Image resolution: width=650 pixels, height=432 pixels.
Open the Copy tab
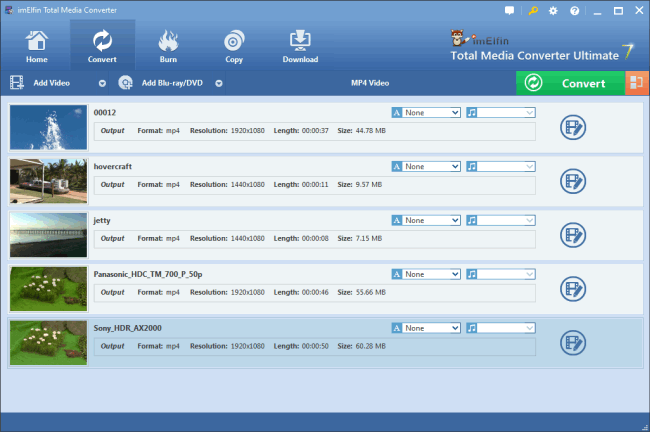234,46
